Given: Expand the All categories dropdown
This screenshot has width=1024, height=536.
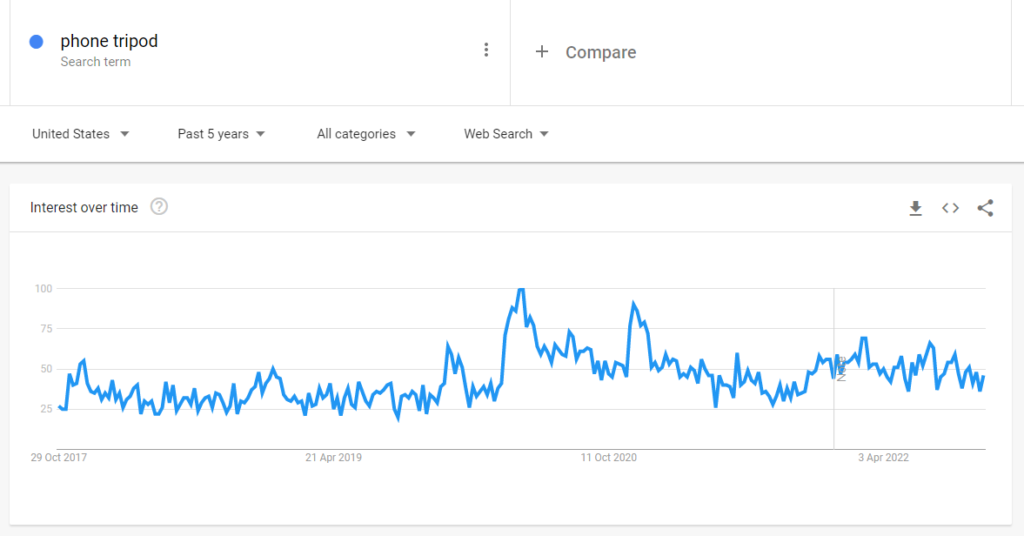Looking at the screenshot, I should [x=366, y=134].
